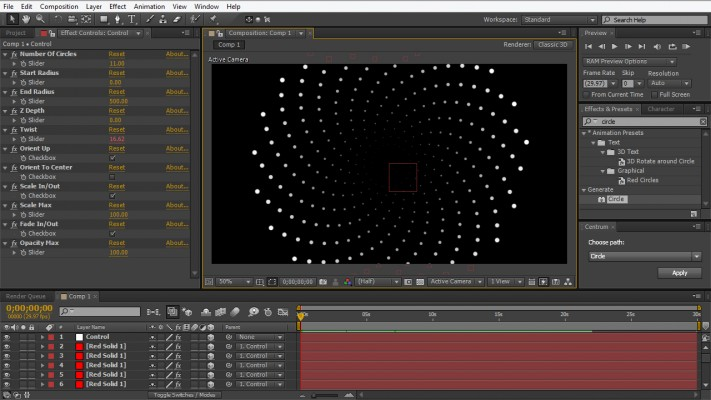The width and height of the screenshot is (711, 400).
Task: Open the Active Camera view dropdown
Action: tap(455, 282)
